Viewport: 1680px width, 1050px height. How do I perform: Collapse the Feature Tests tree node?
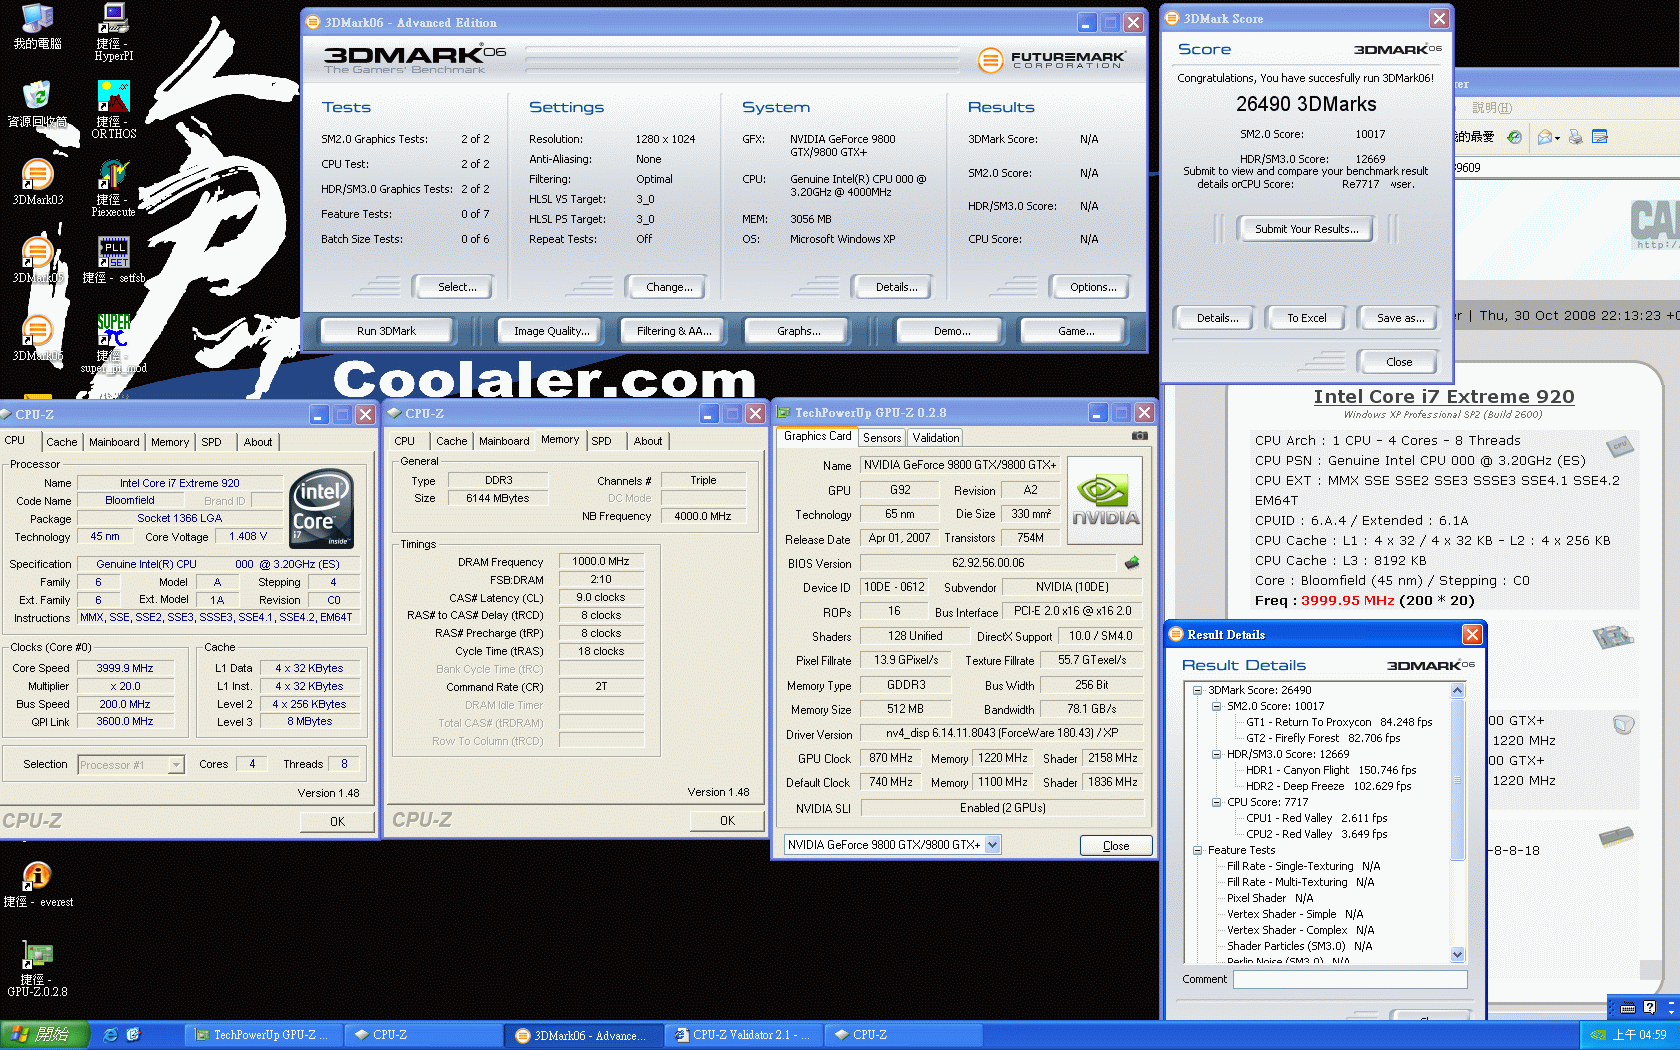1197,850
